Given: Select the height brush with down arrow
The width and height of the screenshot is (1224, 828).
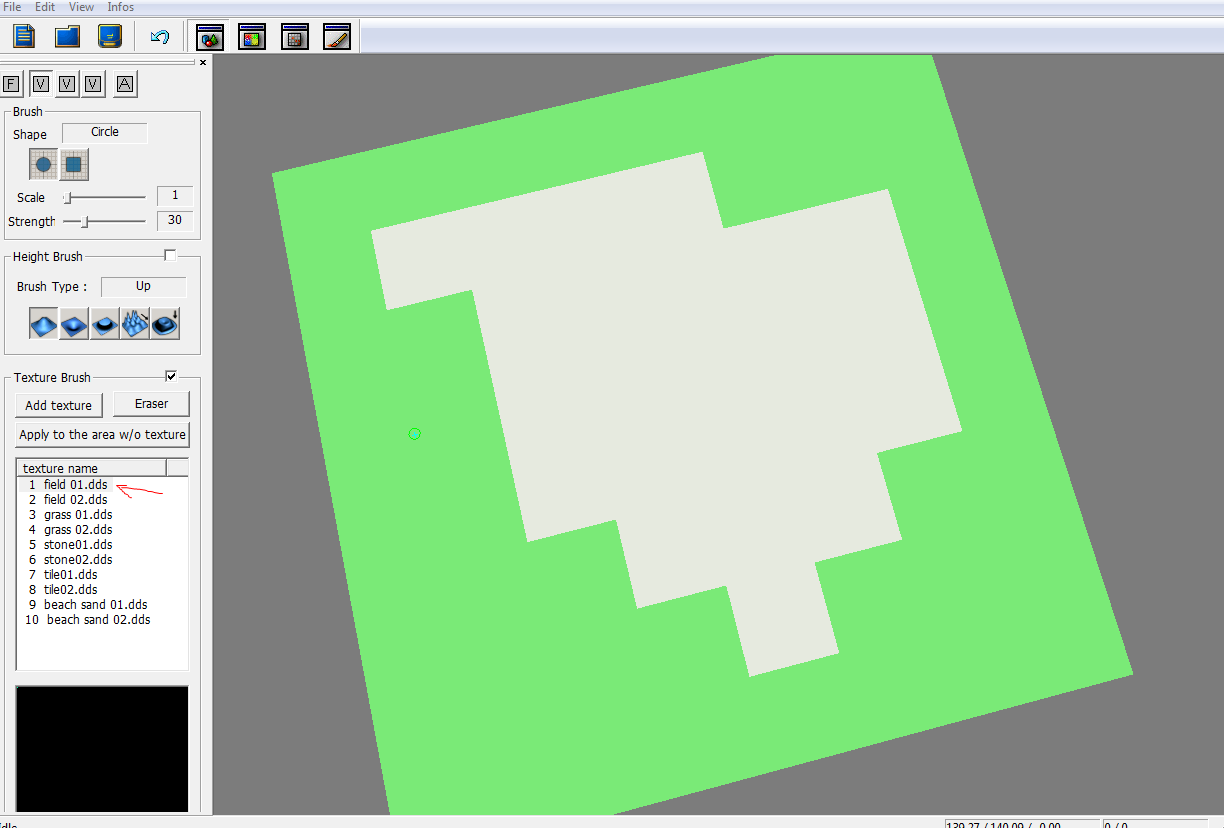Looking at the screenshot, I should (165, 323).
